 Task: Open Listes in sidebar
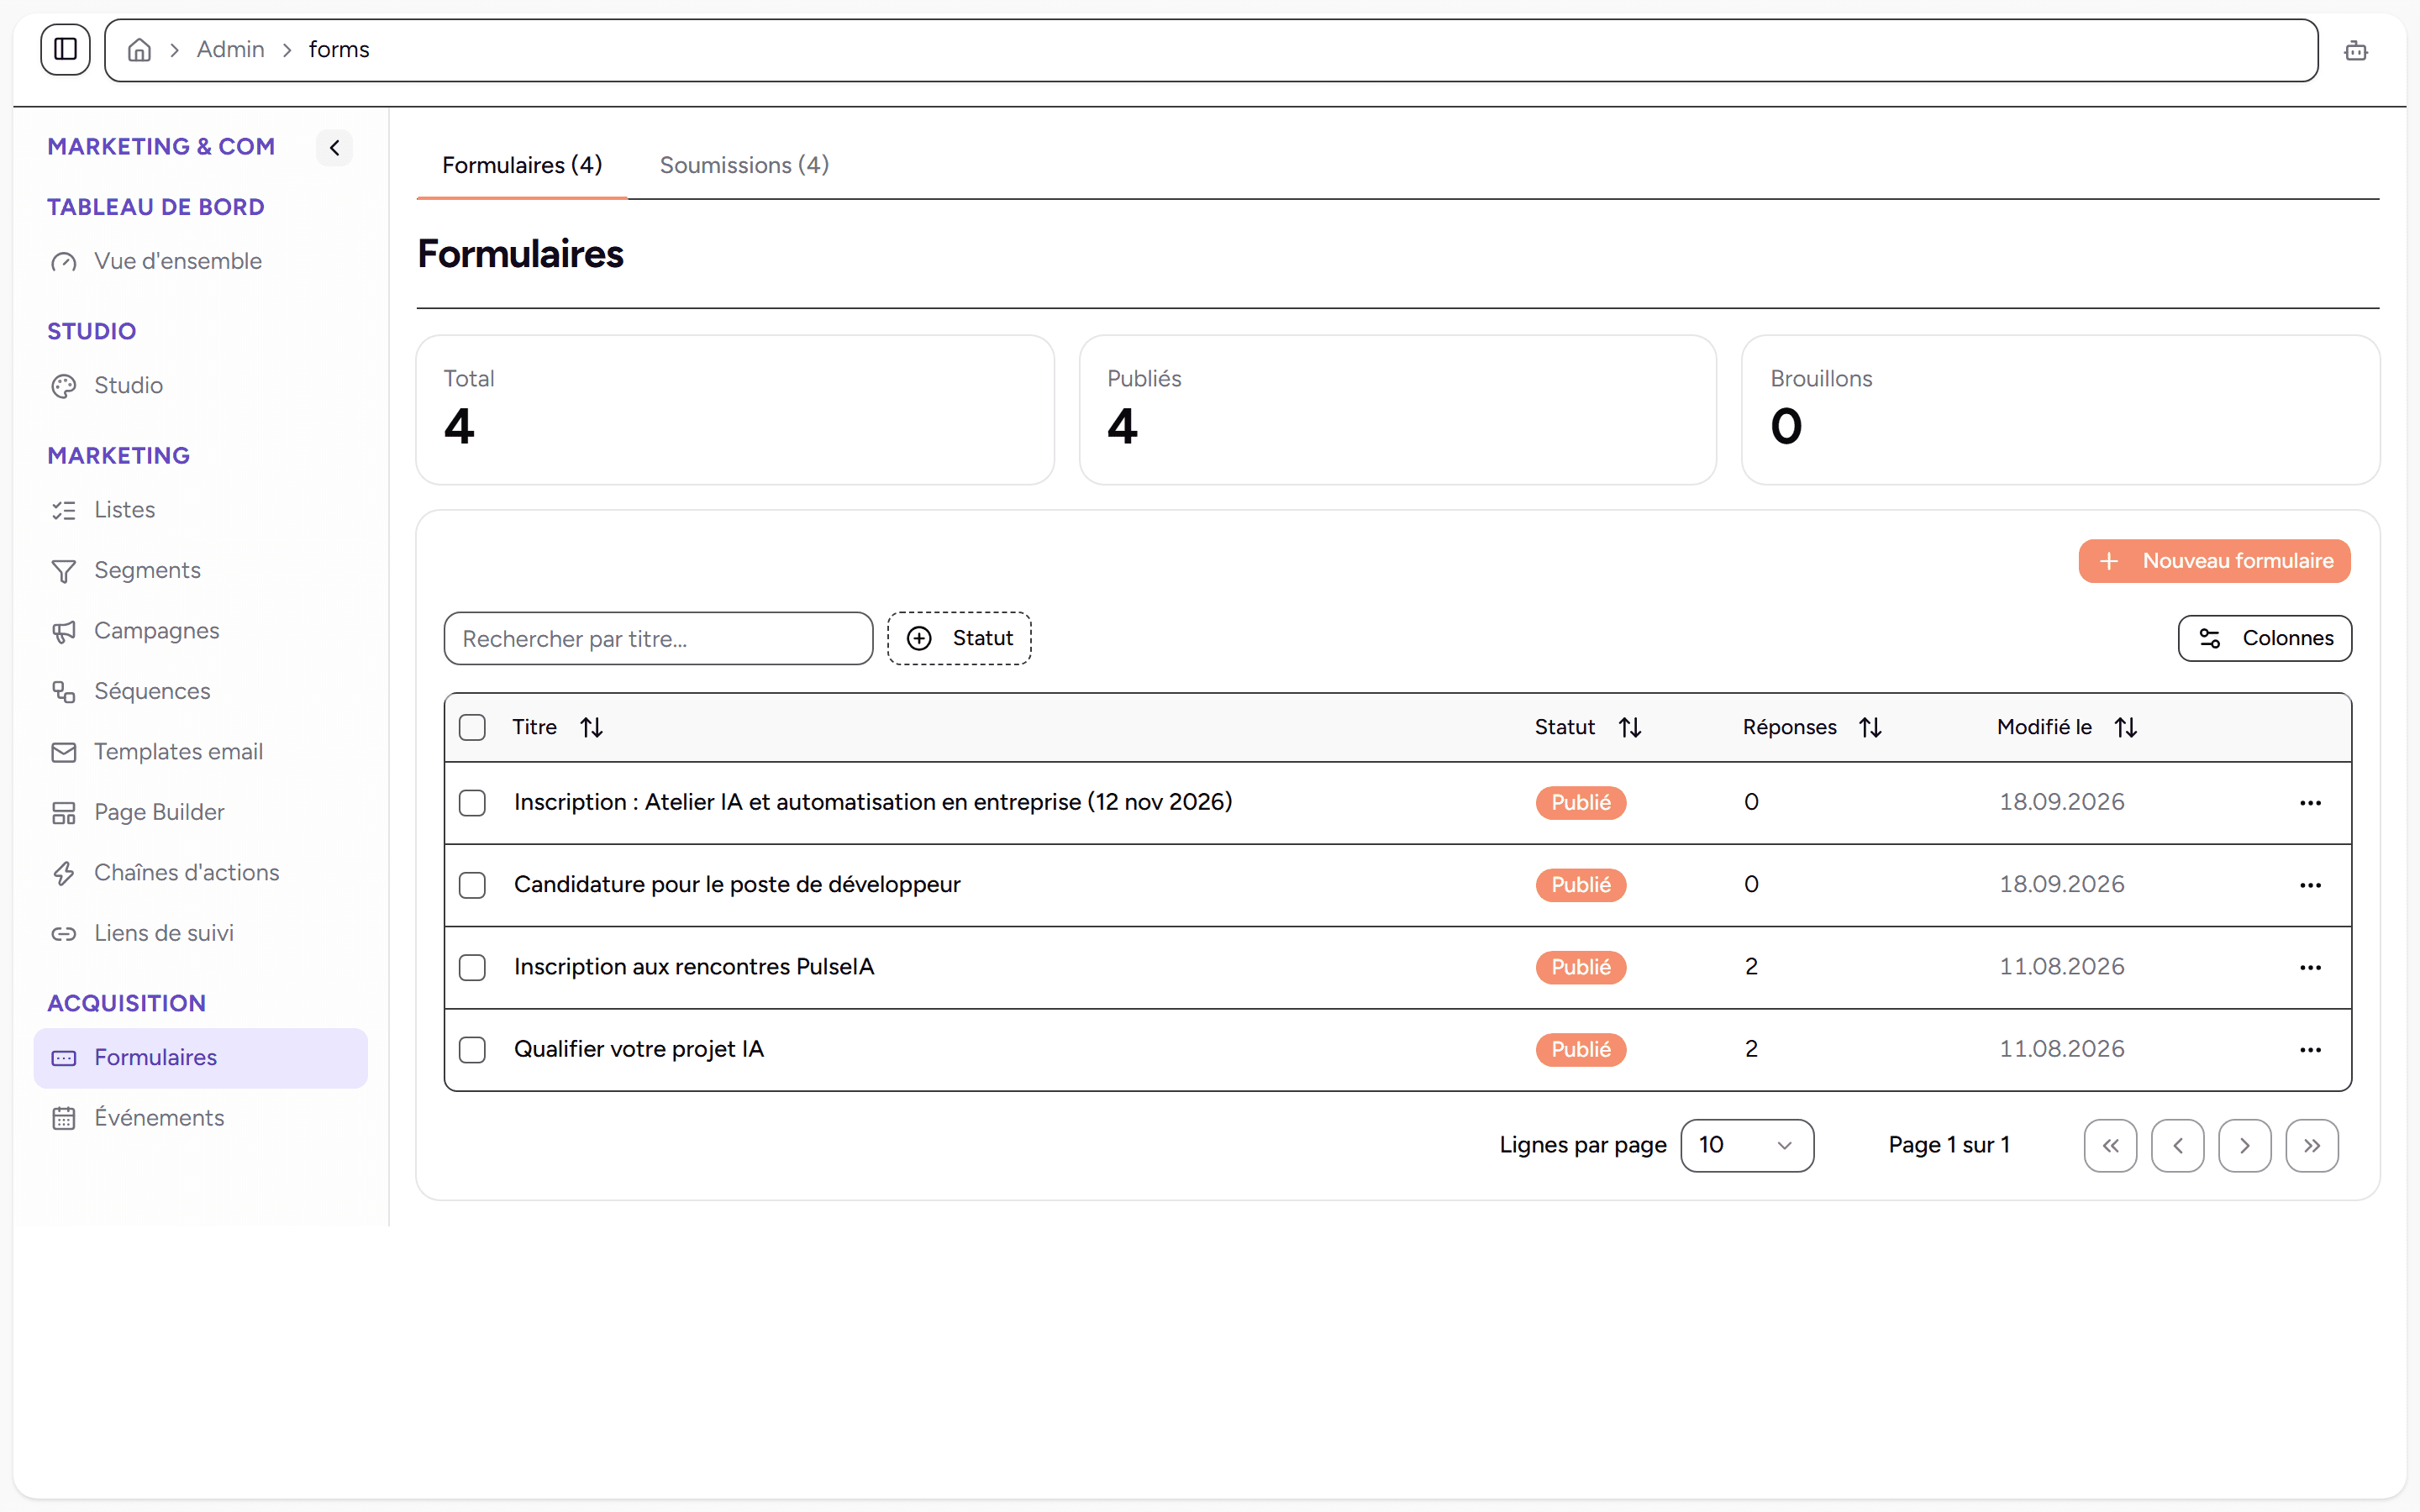point(200,510)
